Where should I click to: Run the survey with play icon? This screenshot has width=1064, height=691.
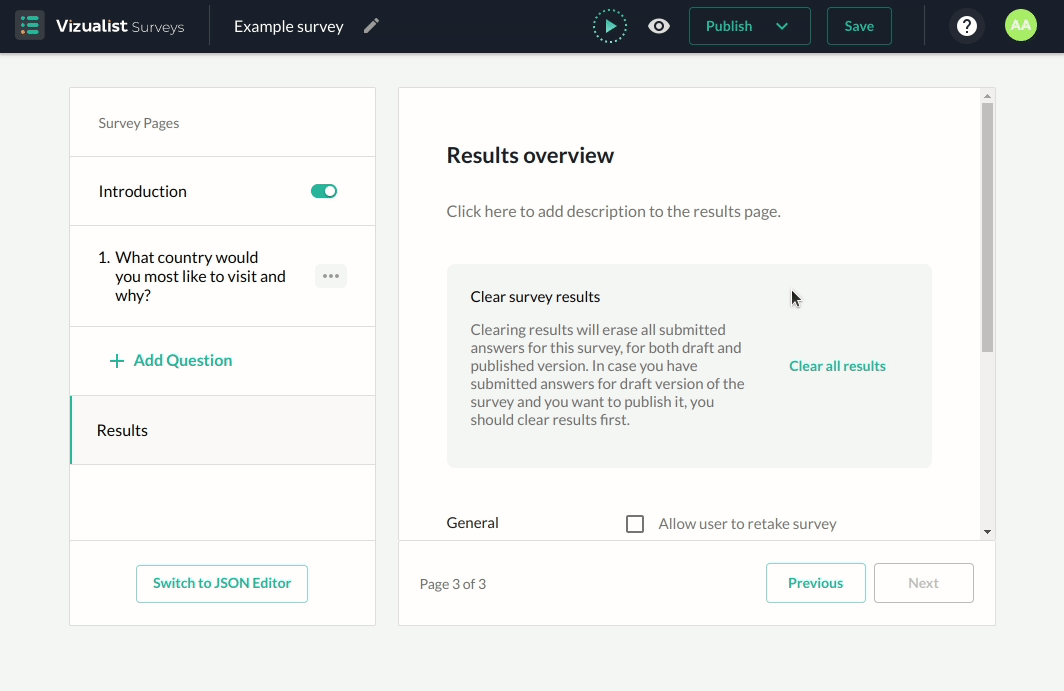tap(609, 26)
